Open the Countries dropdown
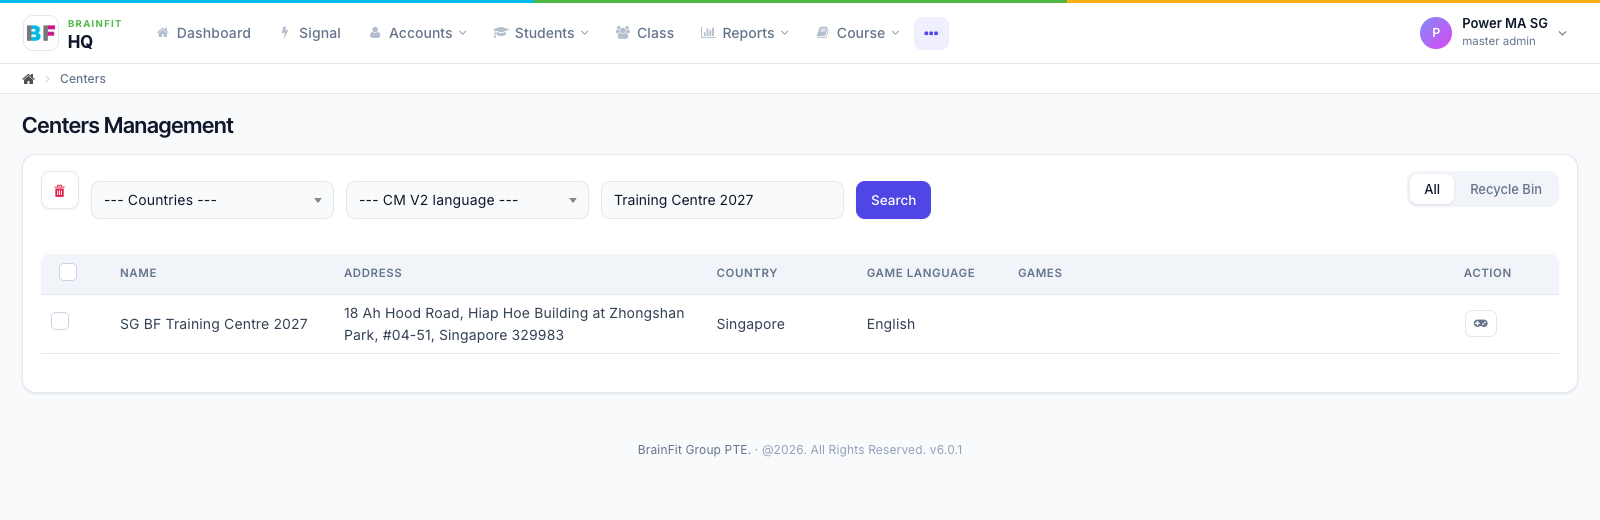The width and height of the screenshot is (1600, 520). point(212,200)
